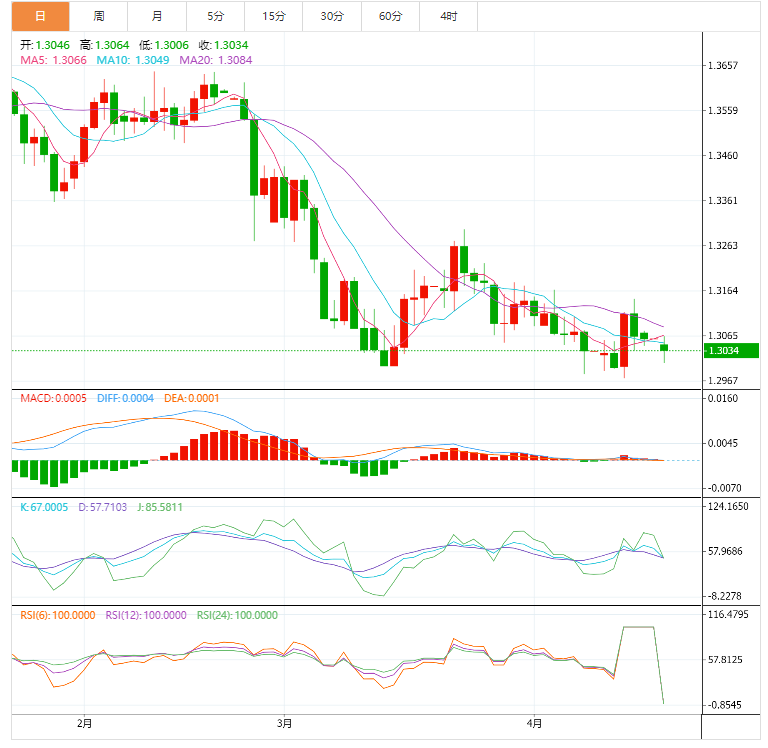This screenshot has height=748, width=768.
Task: Click the 1.2967 price axis label
Action: point(723,381)
